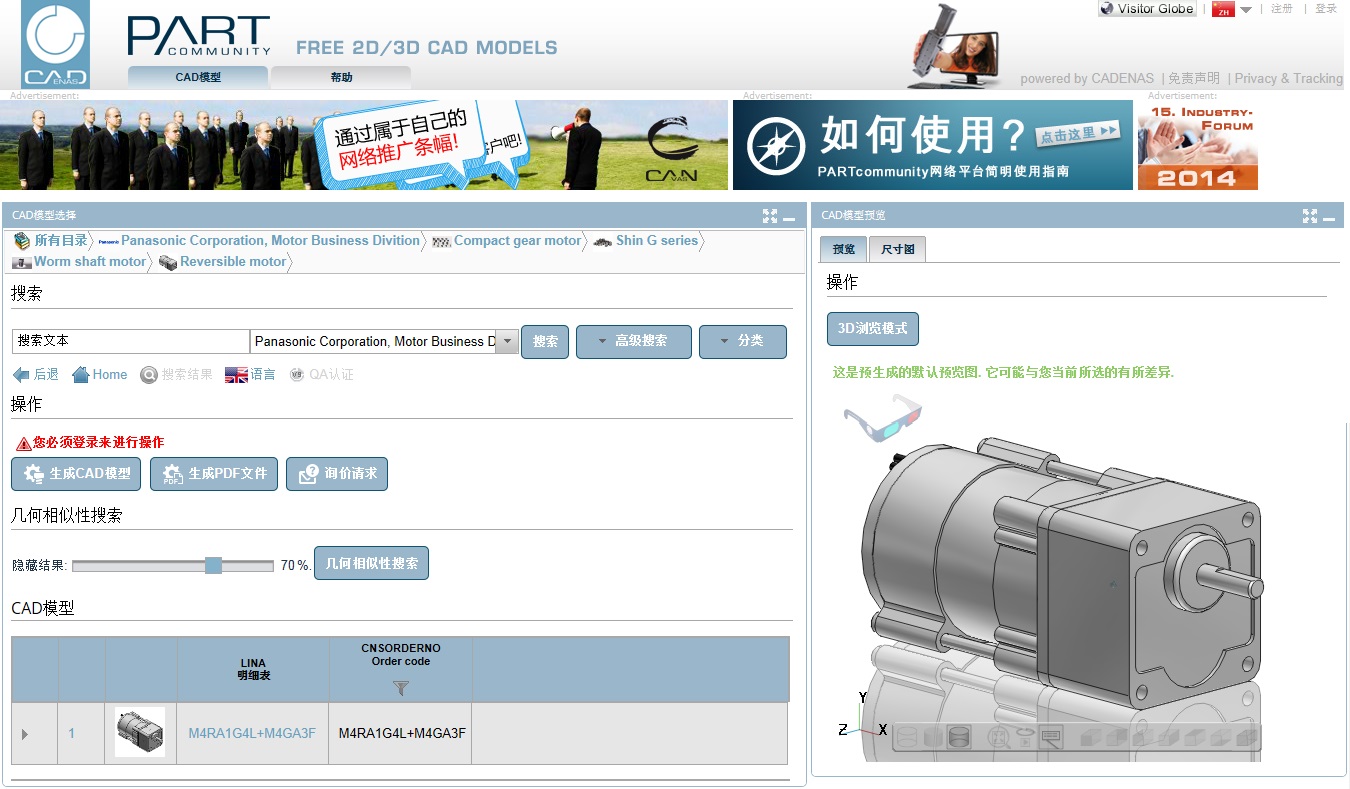Screen dimensions: 1350x789
Task: Switch to the 预览 preview tab
Action: (x=844, y=249)
